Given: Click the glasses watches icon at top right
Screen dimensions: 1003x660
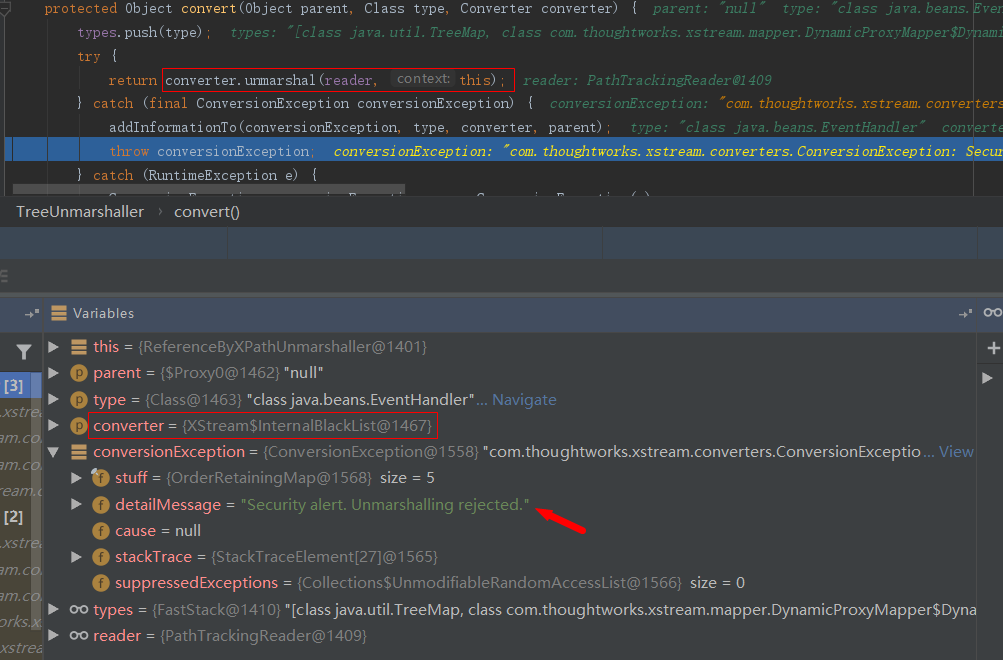Looking at the screenshot, I should (992, 313).
